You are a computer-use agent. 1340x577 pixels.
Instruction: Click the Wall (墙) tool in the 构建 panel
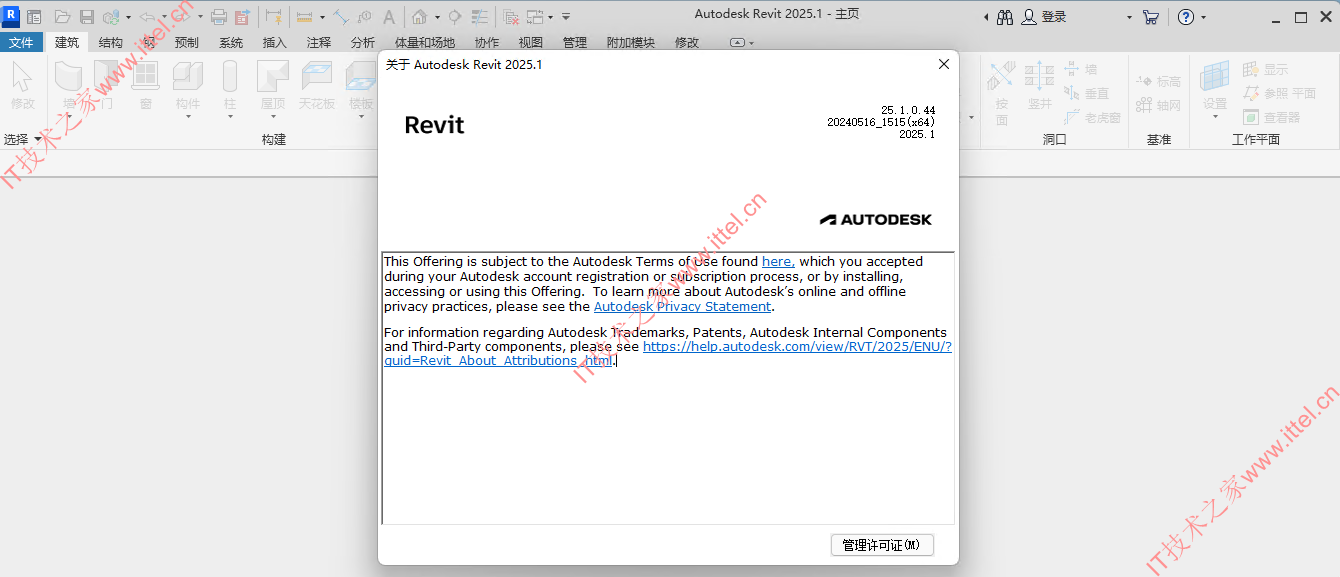pyautogui.click(x=69, y=85)
